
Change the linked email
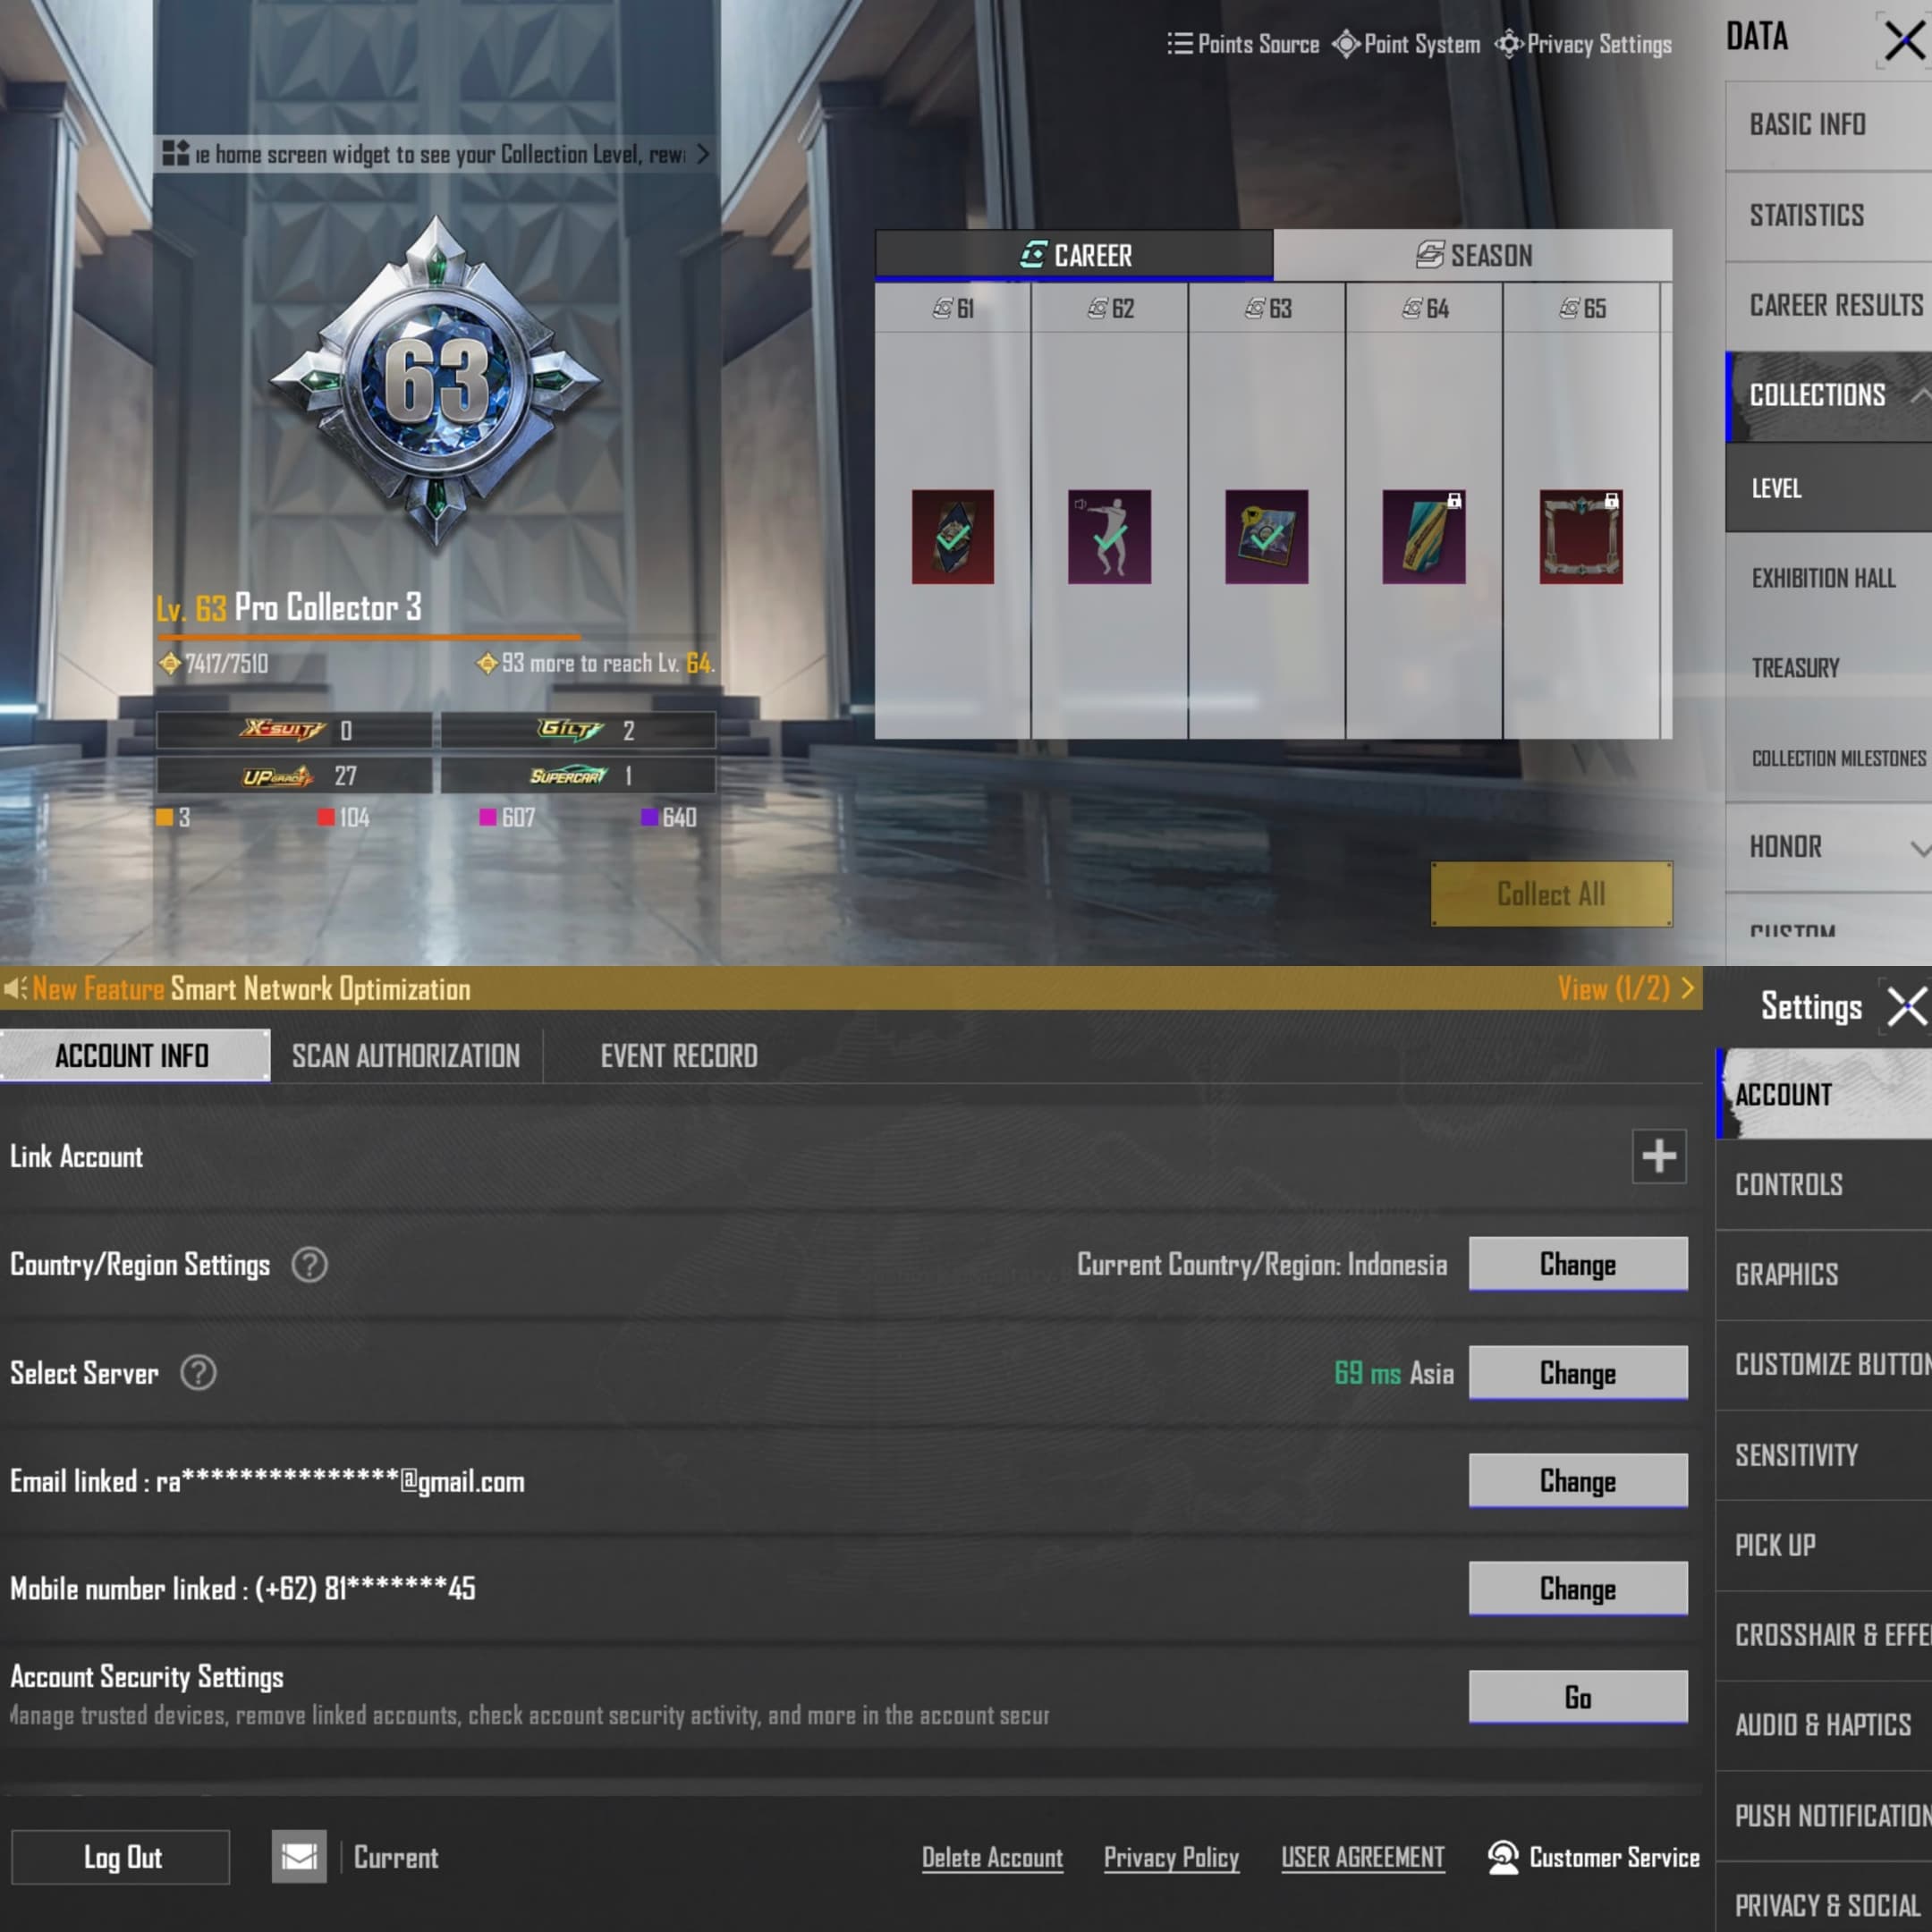coord(1578,1481)
